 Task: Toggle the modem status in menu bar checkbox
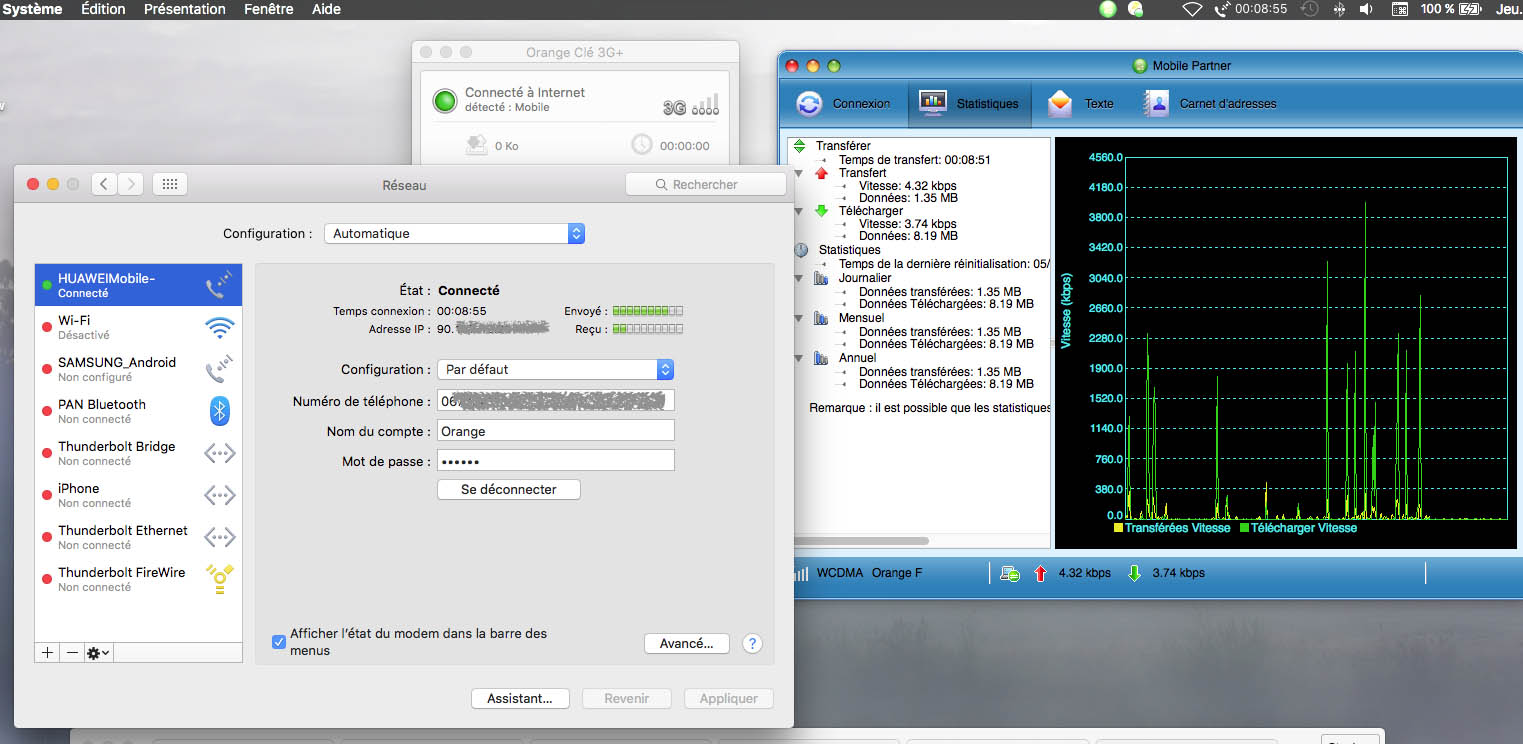coord(279,641)
